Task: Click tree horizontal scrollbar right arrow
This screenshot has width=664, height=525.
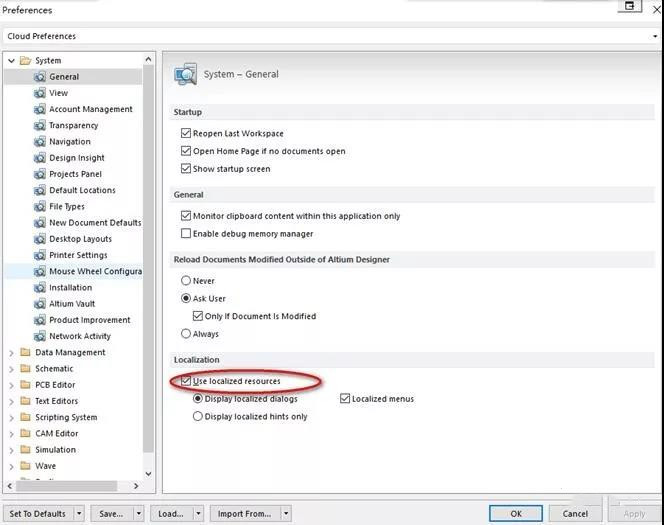Action: coord(136,486)
